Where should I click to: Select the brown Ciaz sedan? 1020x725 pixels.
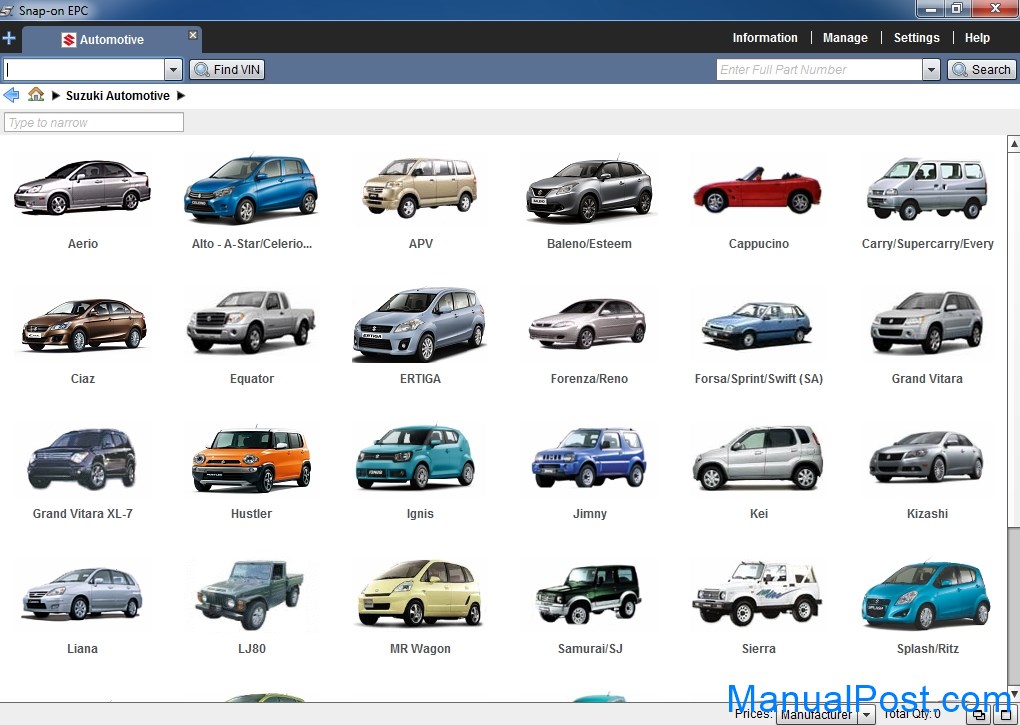point(83,324)
